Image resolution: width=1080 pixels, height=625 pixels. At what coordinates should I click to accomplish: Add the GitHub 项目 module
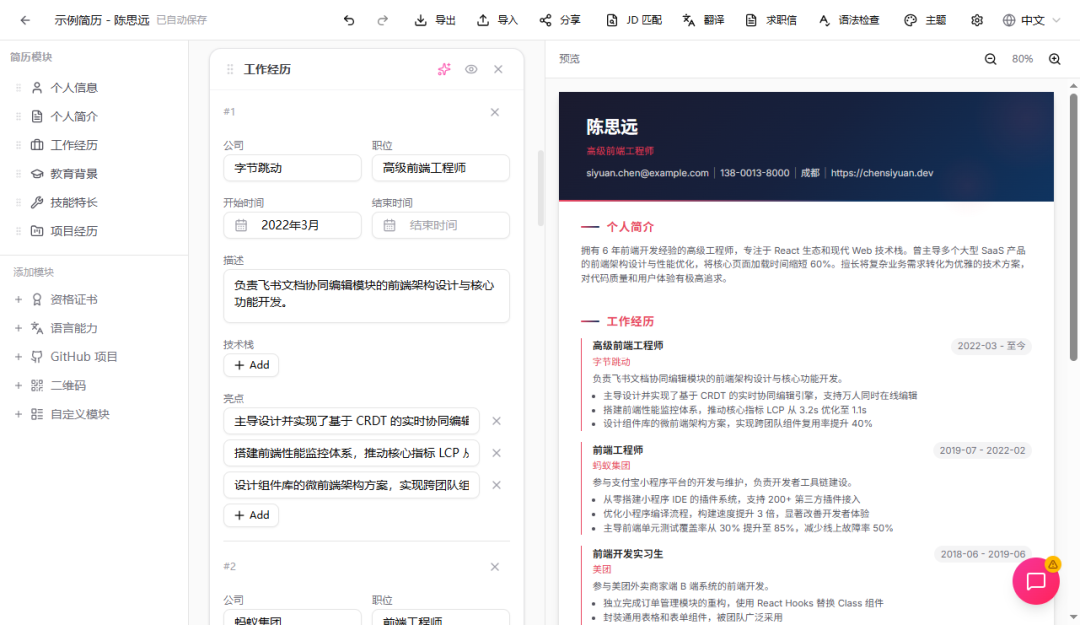[x=84, y=357]
